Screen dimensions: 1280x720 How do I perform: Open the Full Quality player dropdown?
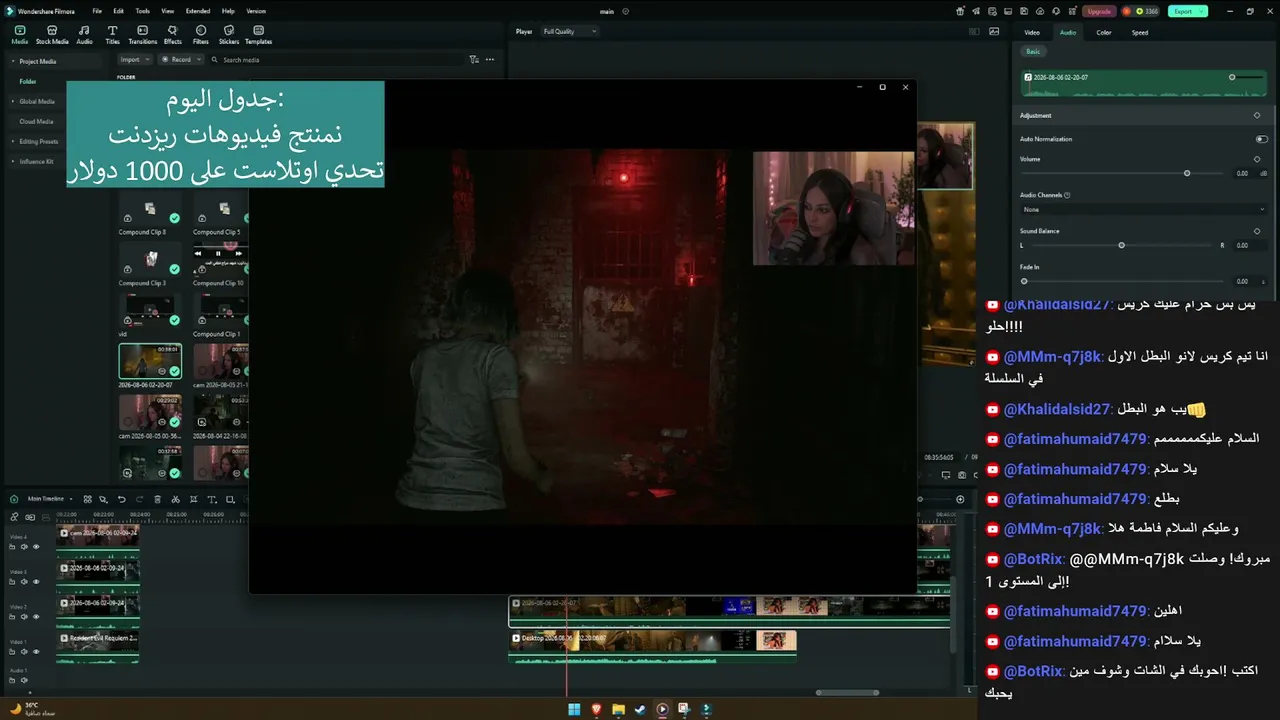pos(568,32)
